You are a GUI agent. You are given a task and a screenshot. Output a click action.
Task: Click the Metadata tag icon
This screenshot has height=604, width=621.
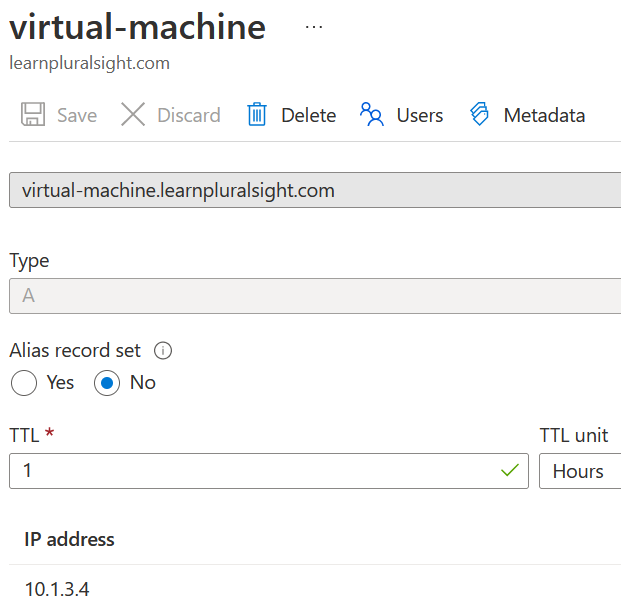click(x=480, y=115)
